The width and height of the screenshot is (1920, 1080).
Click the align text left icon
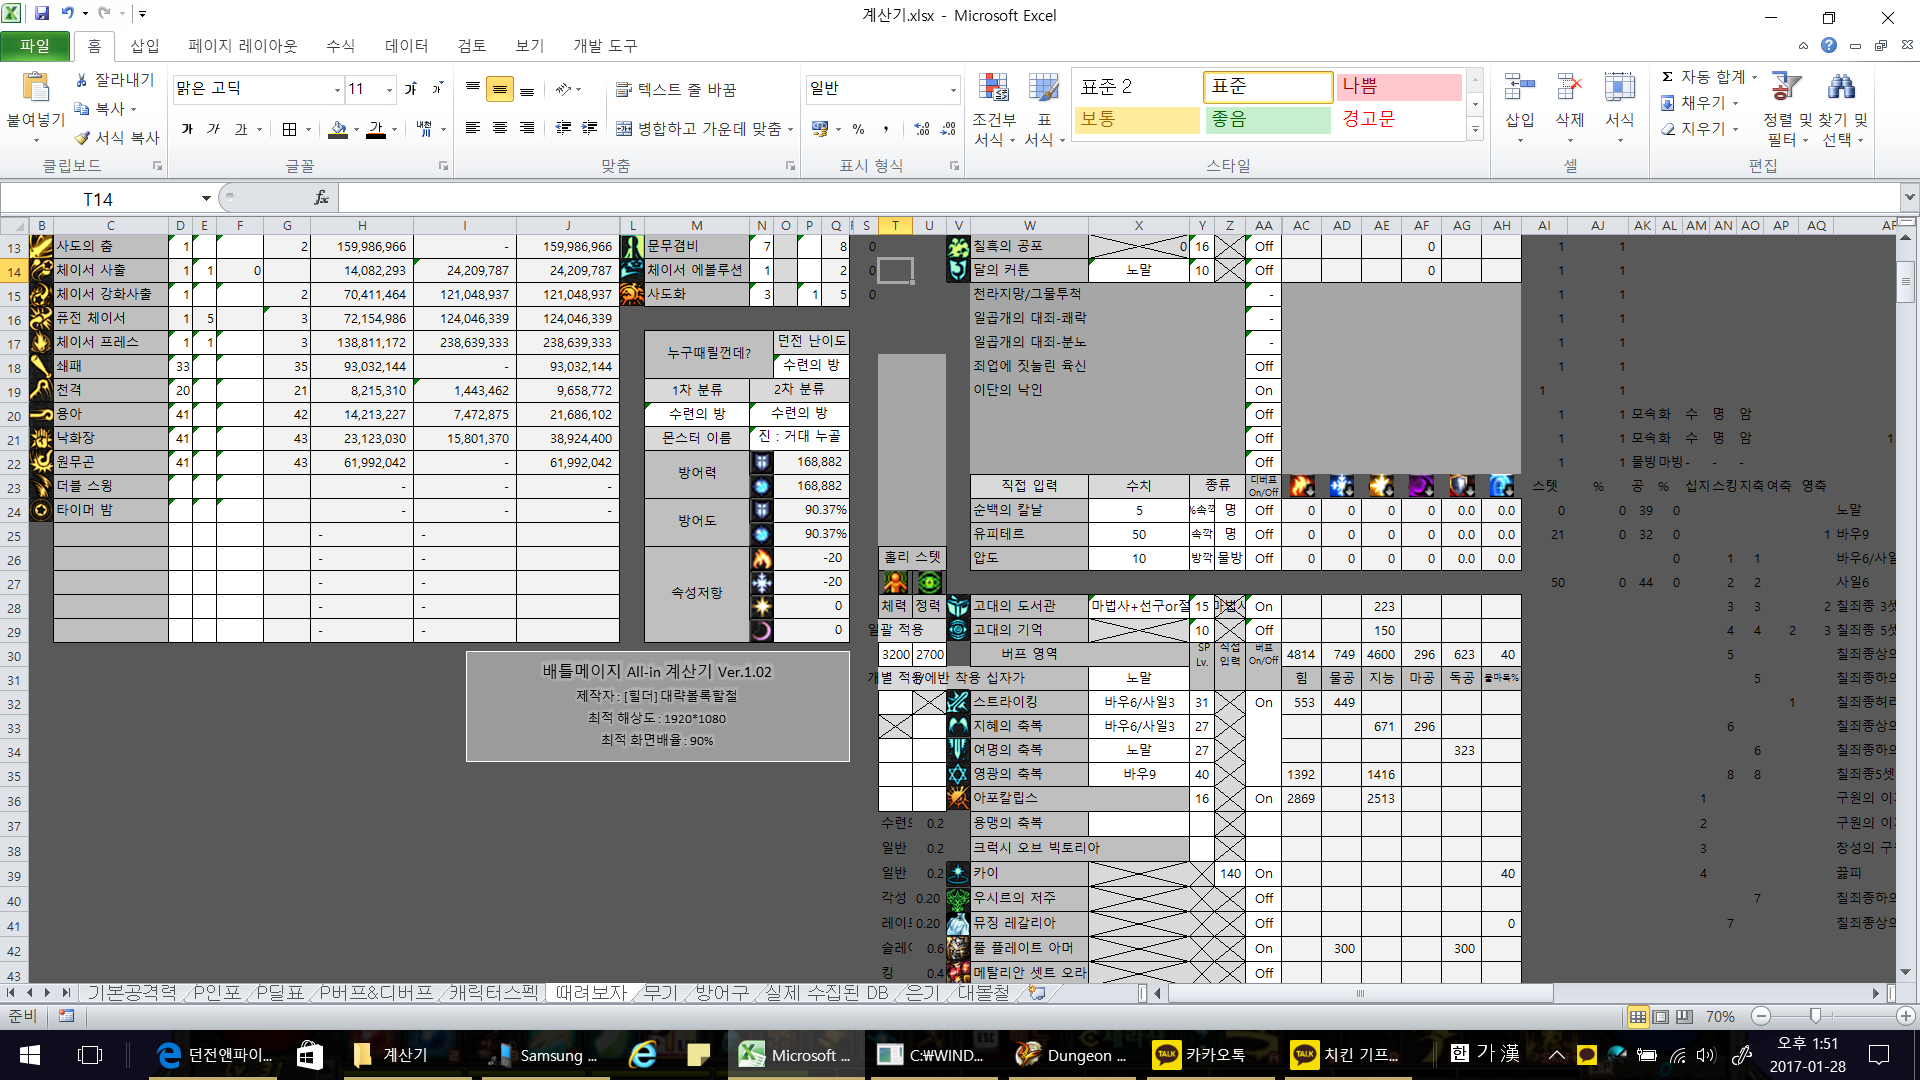473,129
